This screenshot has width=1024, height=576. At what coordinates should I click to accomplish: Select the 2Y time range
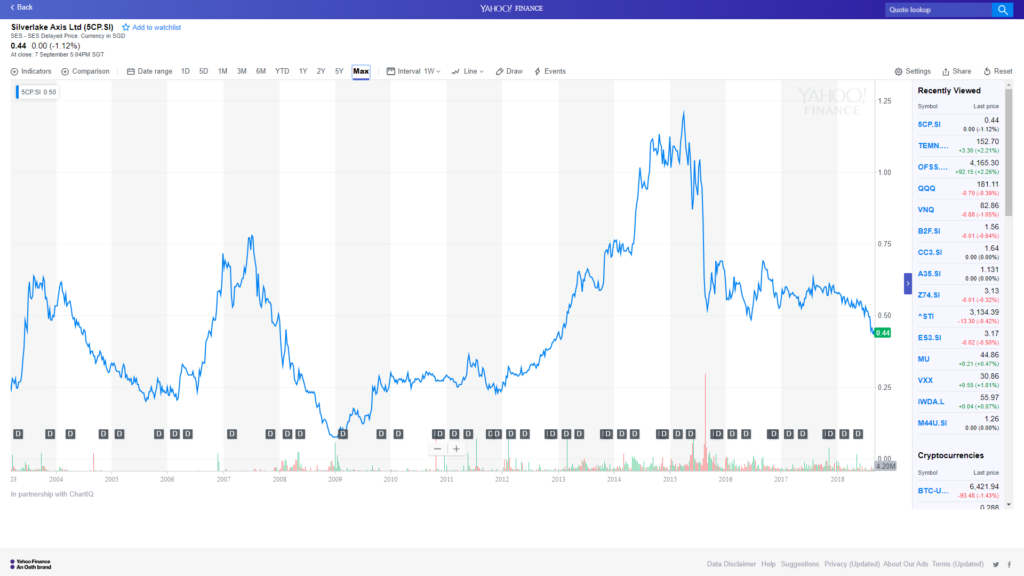[321, 71]
